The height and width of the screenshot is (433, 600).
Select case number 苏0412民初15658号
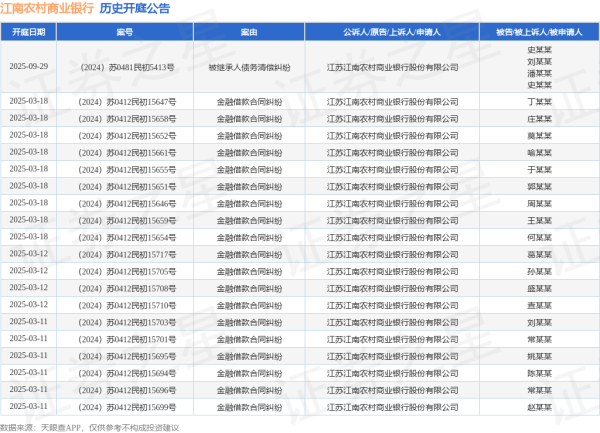127,119
